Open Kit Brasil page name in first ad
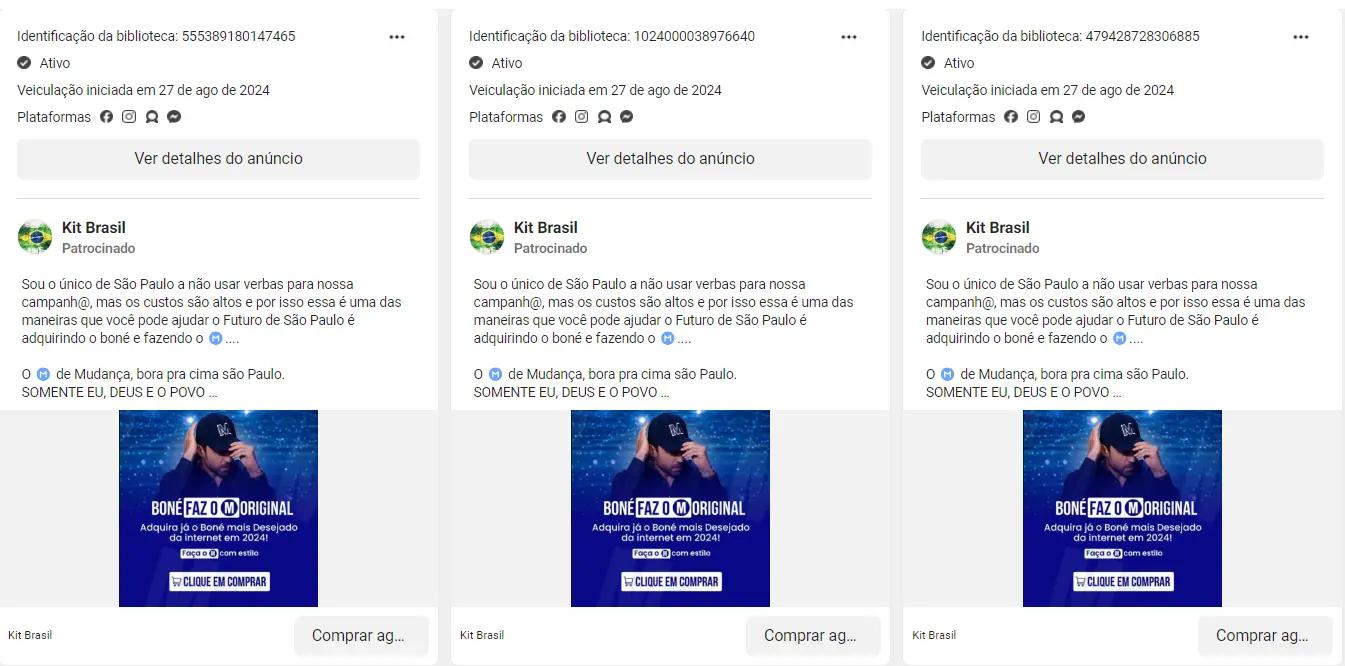 coord(94,228)
